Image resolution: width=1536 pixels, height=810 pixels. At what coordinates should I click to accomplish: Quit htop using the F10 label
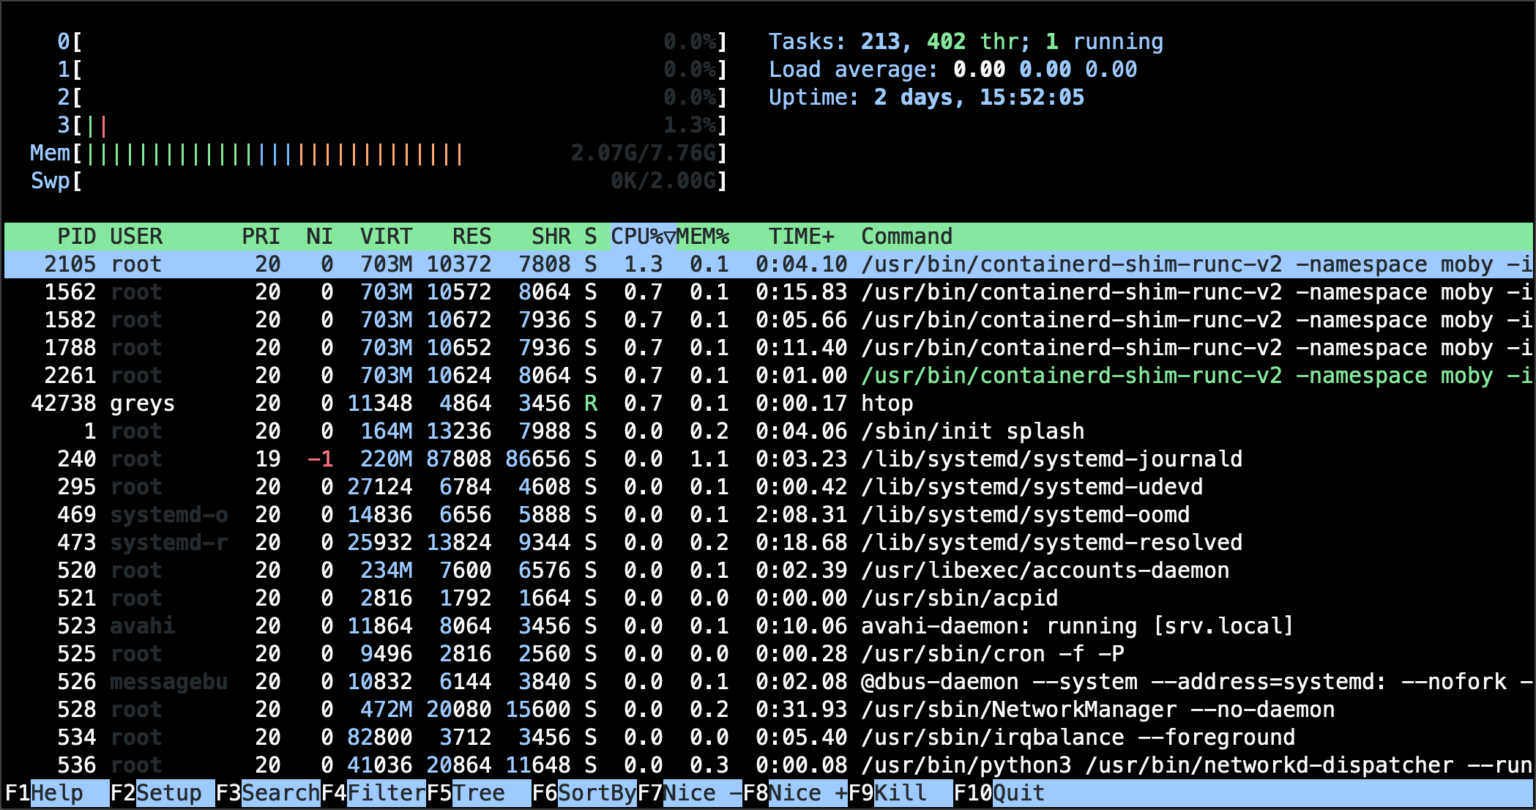(x=1000, y=792)
